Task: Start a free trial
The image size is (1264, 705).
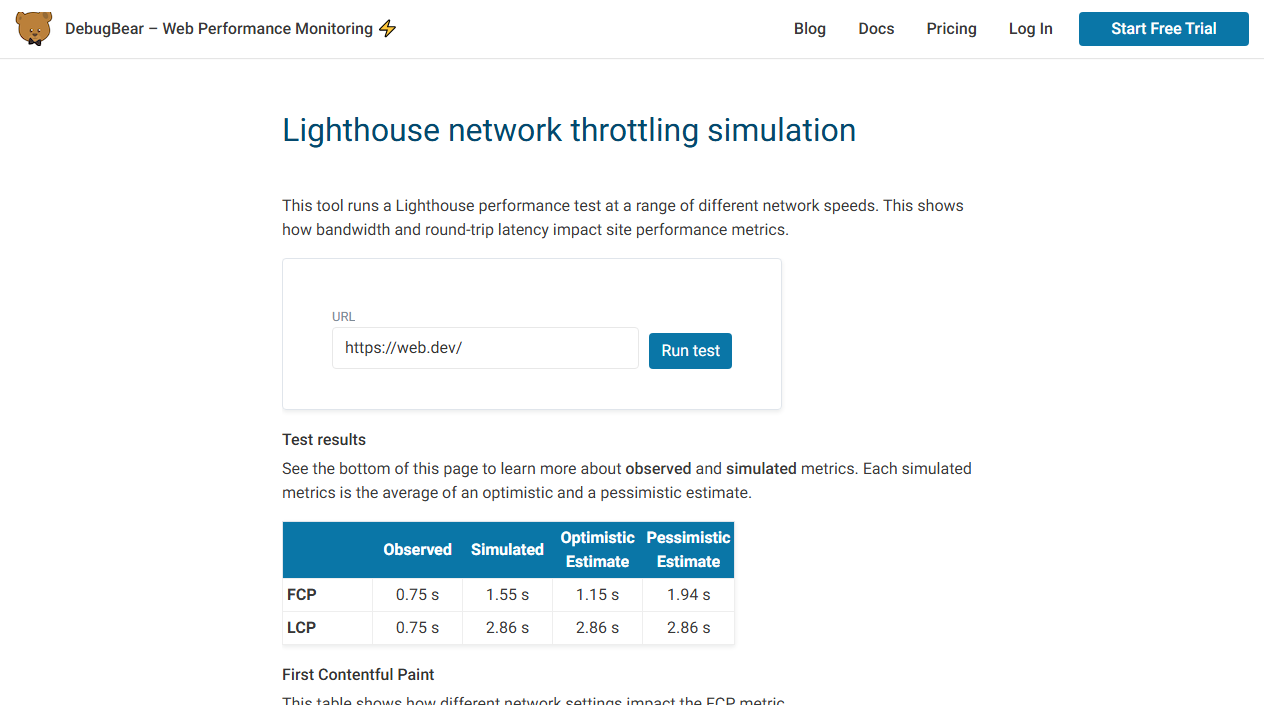Action: click(1163, 29)
